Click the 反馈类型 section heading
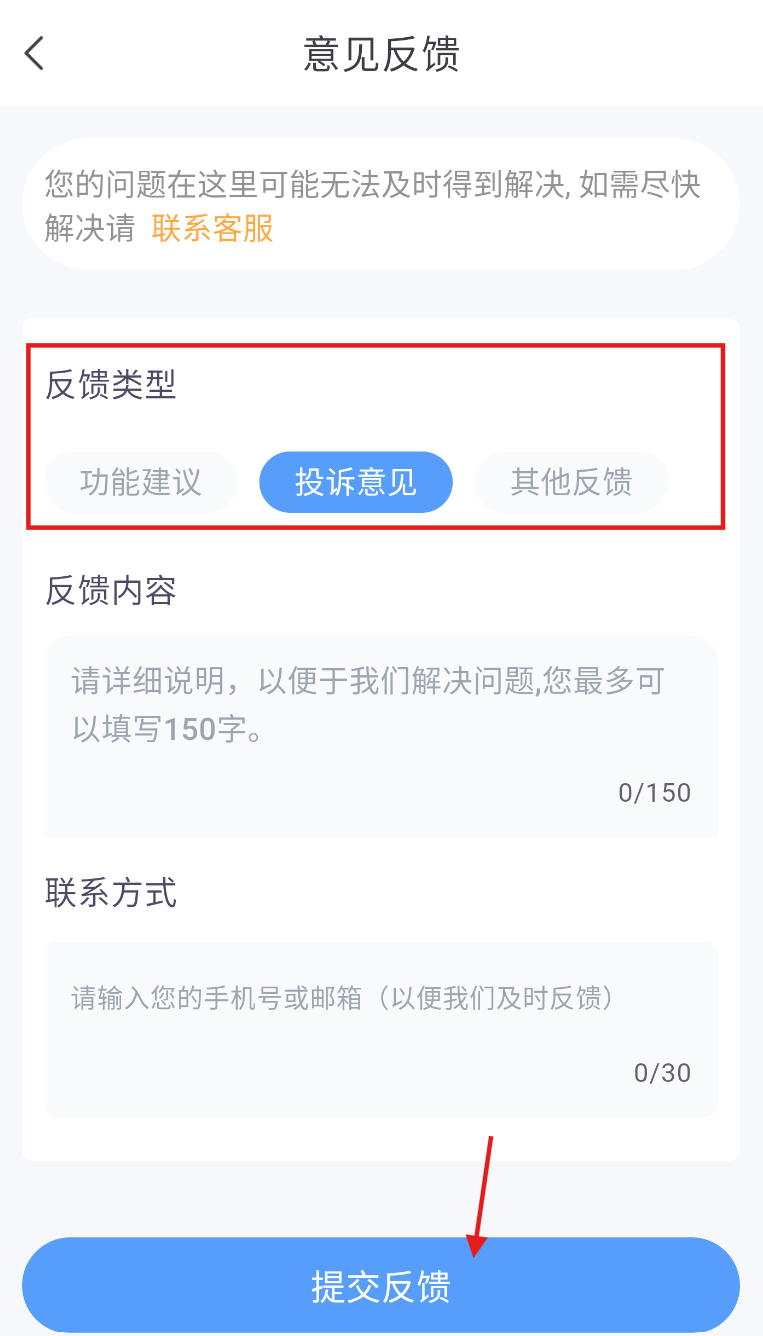The image size is (763, 1336). click(111, 385)
